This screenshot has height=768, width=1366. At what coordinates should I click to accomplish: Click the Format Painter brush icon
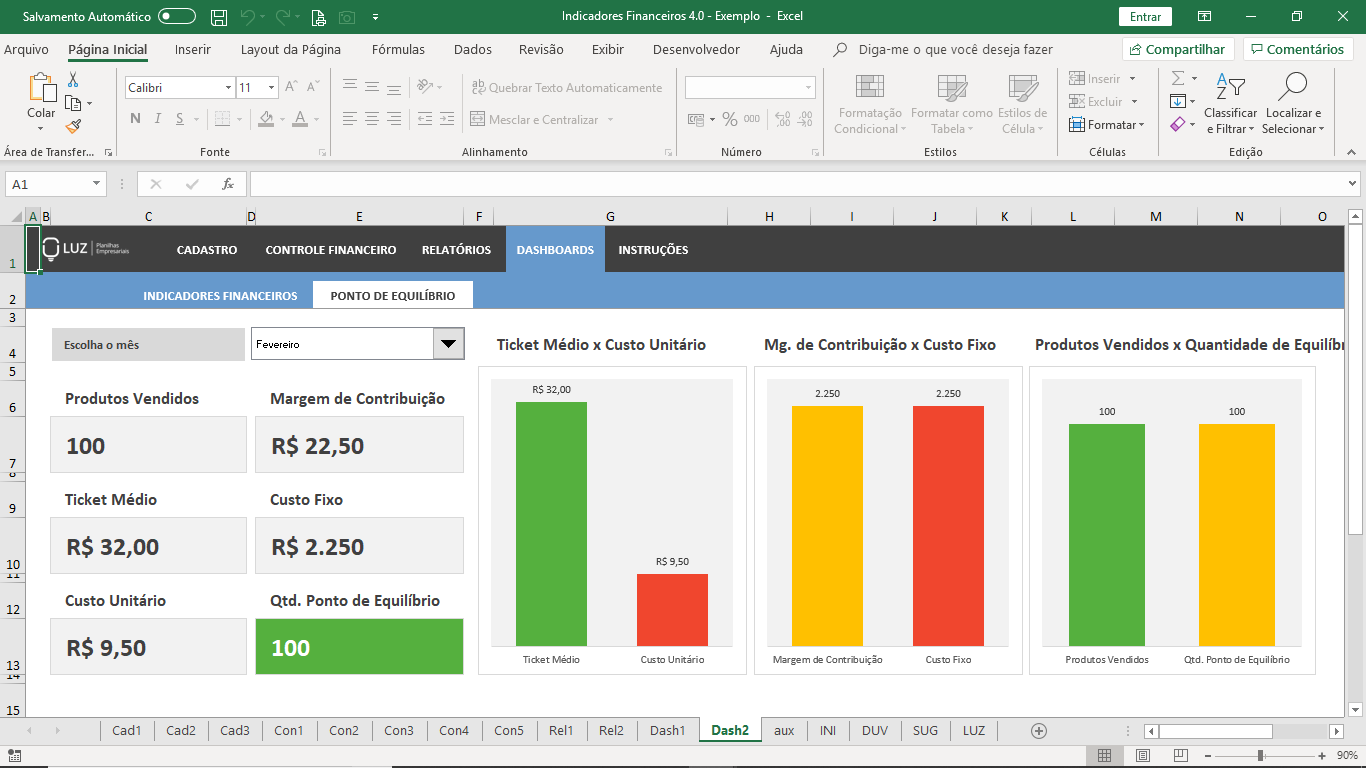coord(74,126)
